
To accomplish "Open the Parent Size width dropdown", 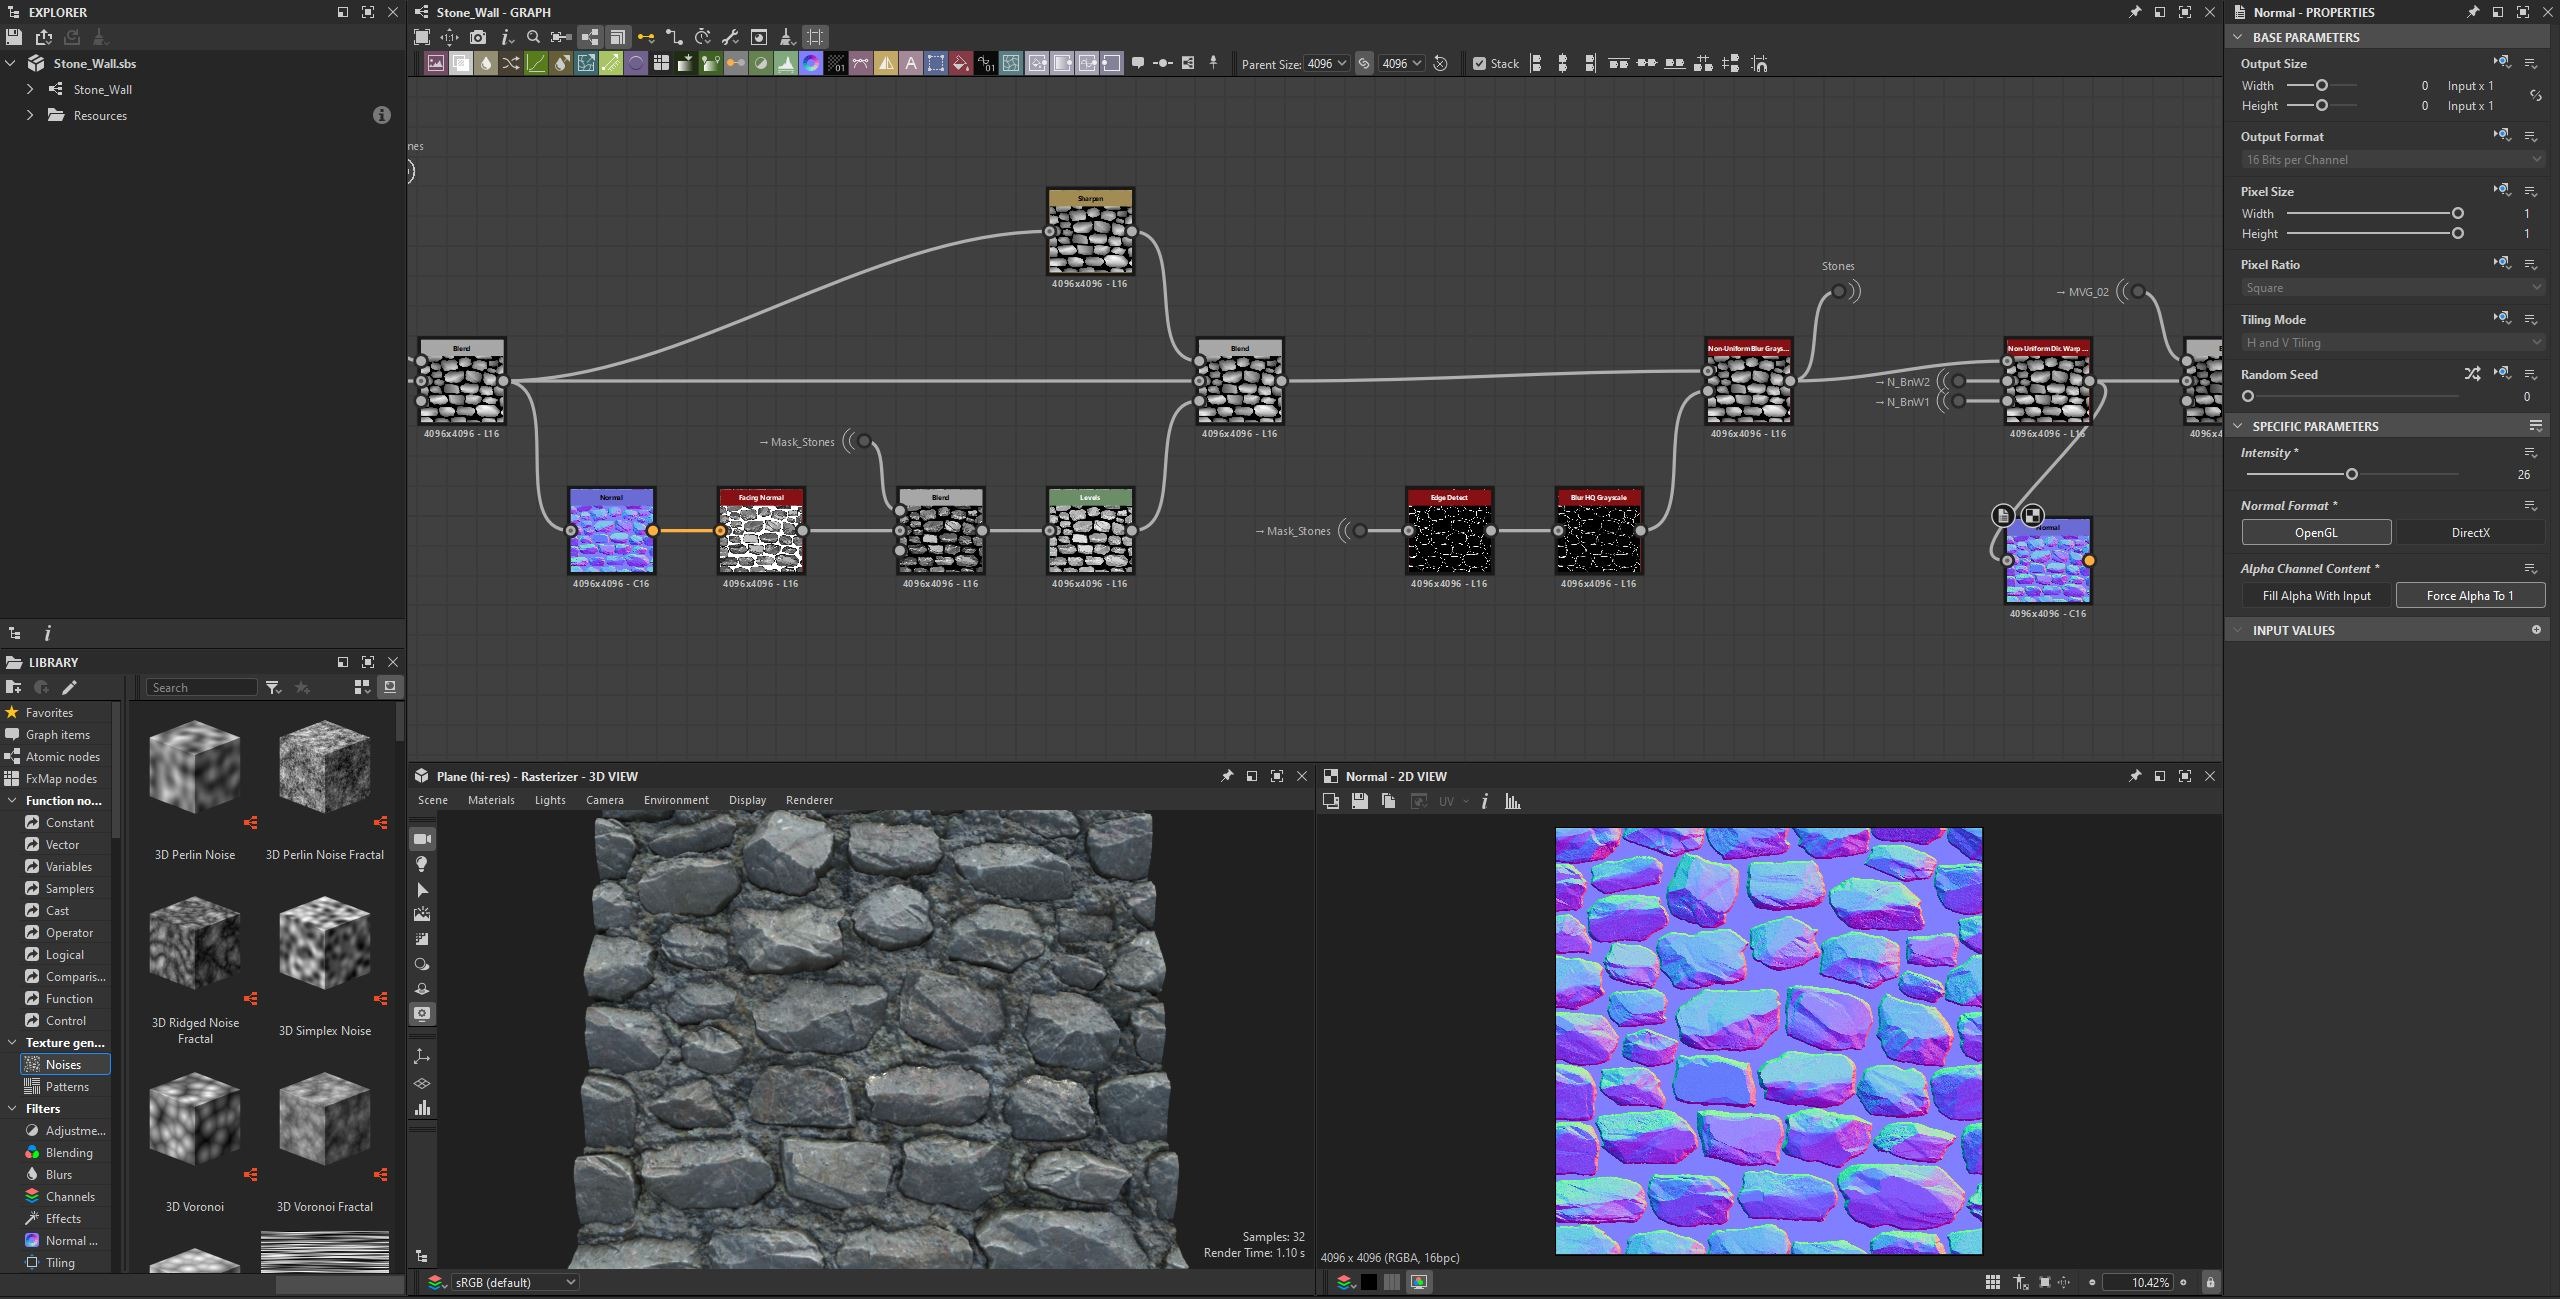I will tap(1327, 63).
